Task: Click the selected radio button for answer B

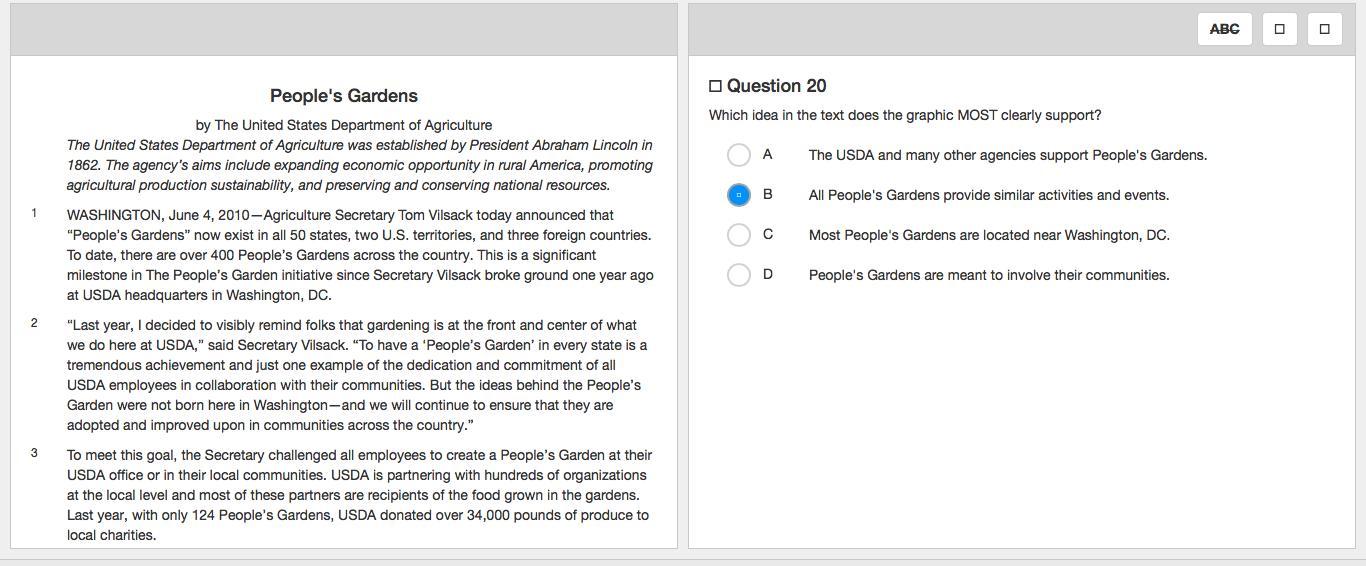Action: pos(739,195)
